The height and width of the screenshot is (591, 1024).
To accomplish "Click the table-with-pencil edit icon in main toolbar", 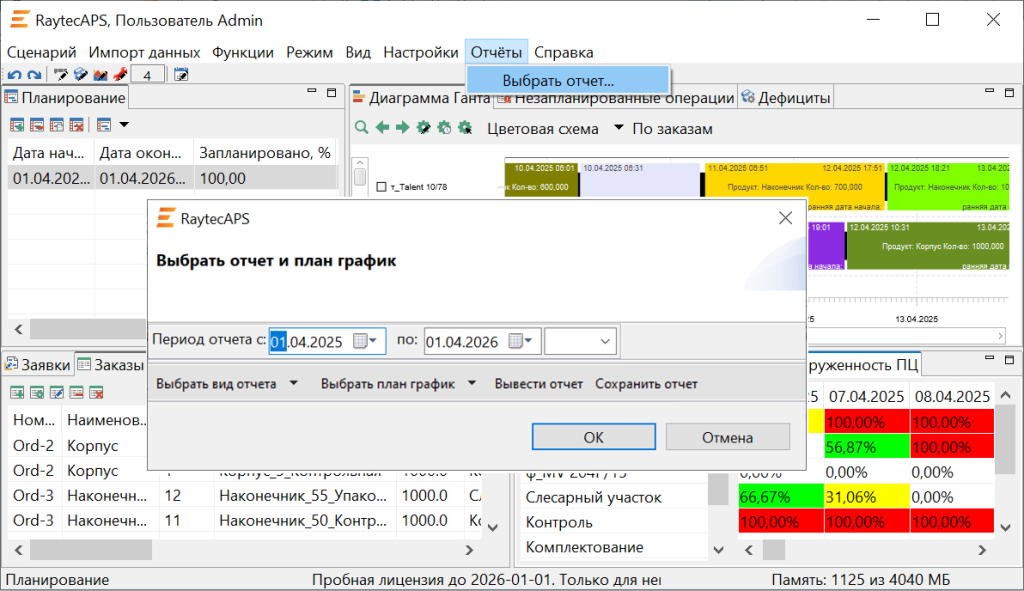I will [x=61, y=75].
